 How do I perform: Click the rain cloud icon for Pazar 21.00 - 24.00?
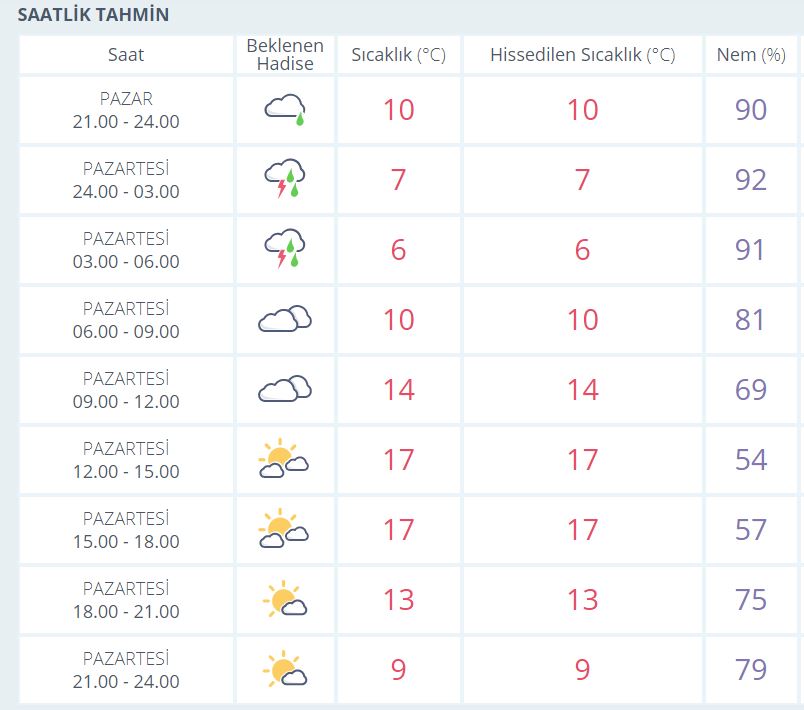[x=285, y=110]
